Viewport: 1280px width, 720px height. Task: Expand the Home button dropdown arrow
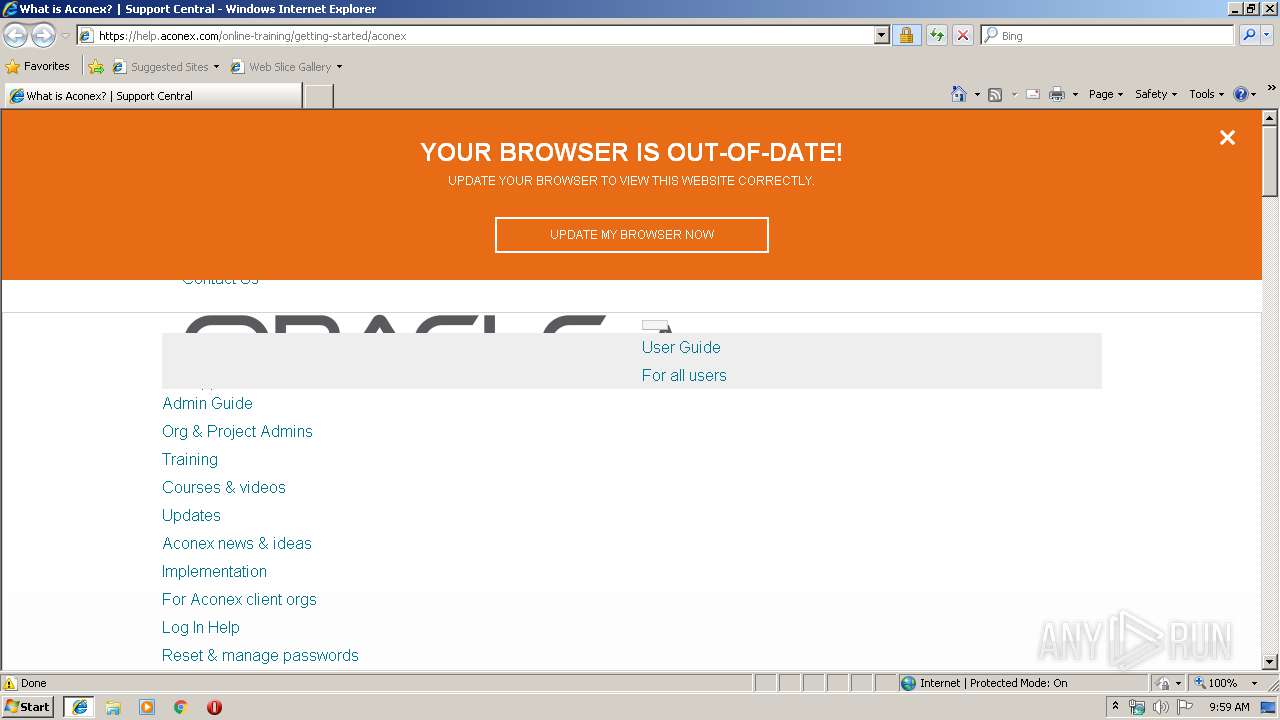coord(977,94)
